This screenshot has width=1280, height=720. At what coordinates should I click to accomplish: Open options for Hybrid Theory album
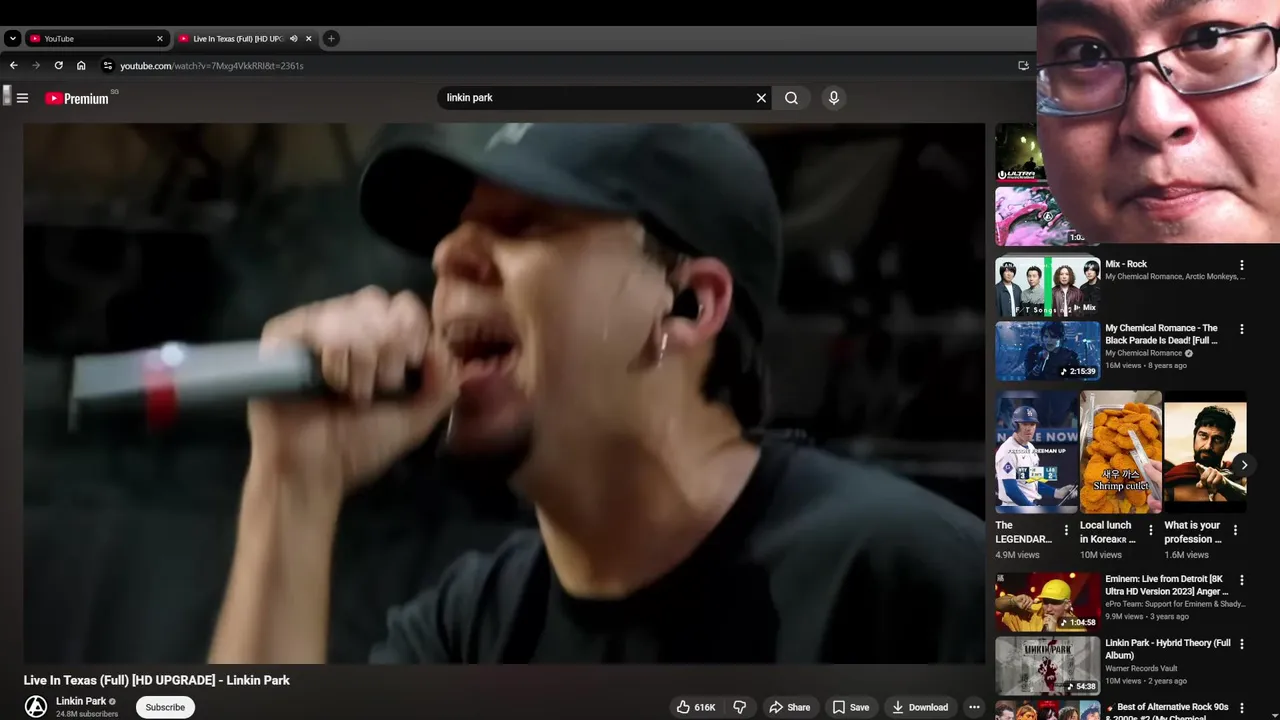1242,644
